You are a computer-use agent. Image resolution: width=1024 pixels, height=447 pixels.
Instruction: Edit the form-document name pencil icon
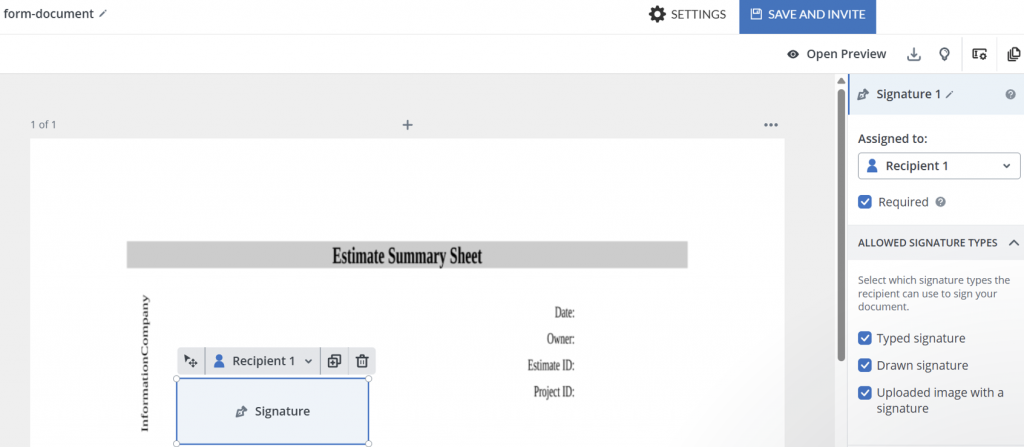pyautogui.click(x=103, y=13)
